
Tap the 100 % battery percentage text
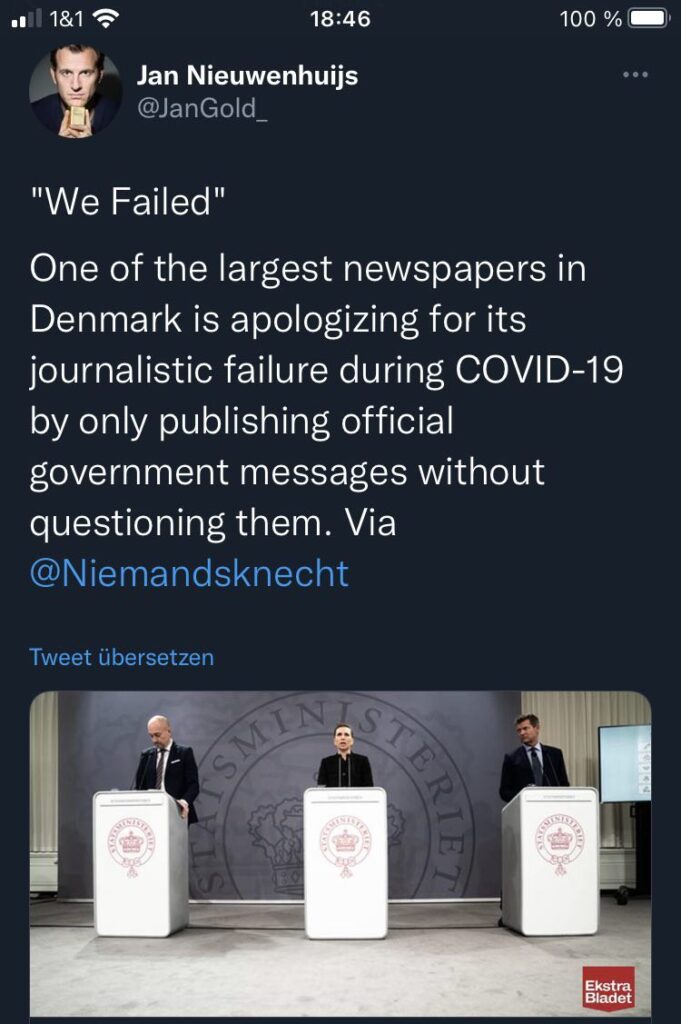[x=591, y=19]
